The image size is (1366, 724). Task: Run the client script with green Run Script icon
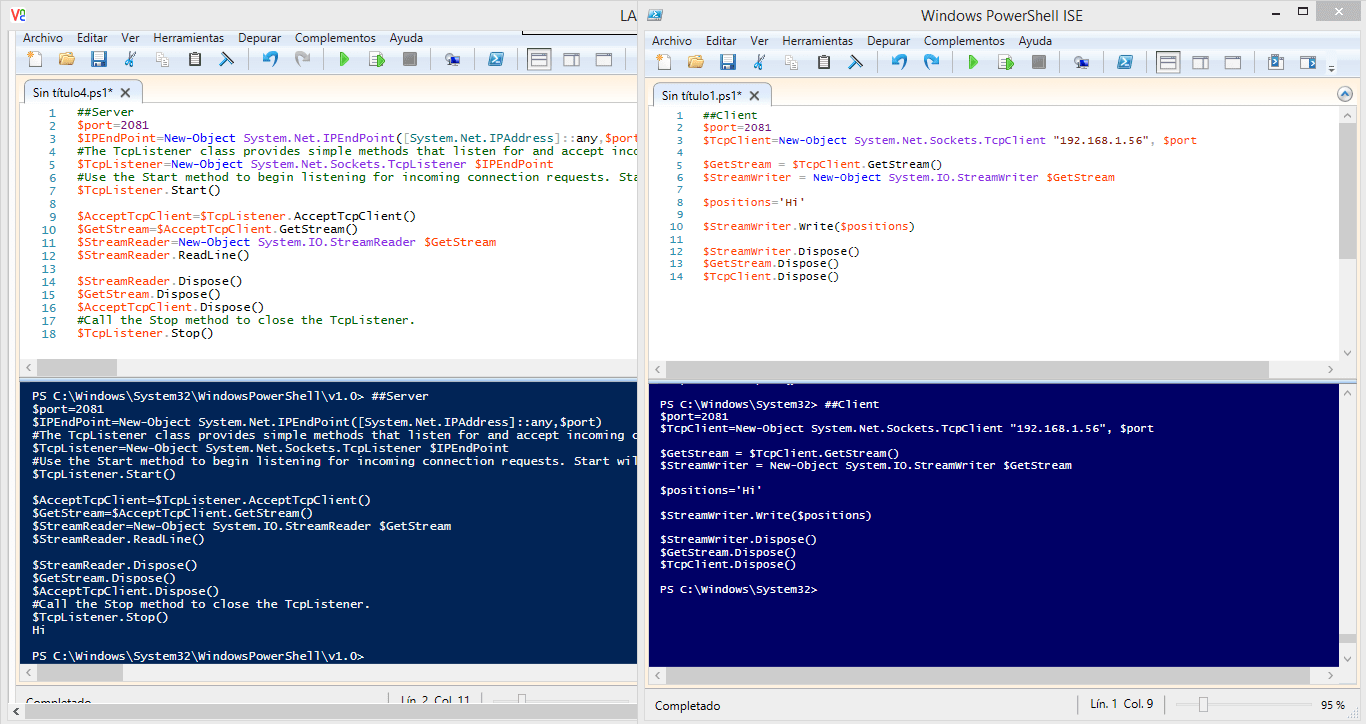click(x=972, y=61)
